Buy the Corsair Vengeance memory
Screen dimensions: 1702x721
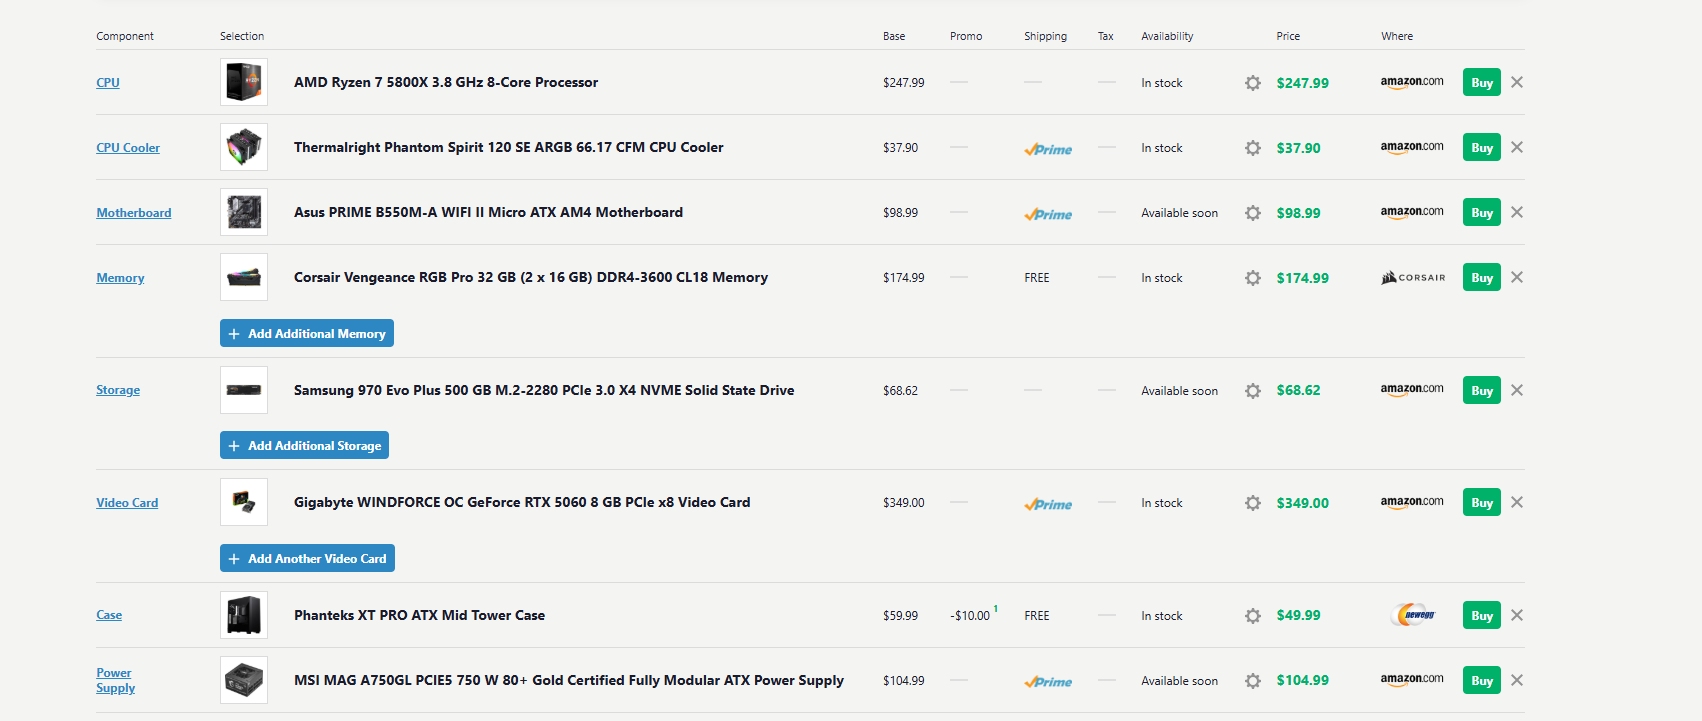click(1481, 277)
